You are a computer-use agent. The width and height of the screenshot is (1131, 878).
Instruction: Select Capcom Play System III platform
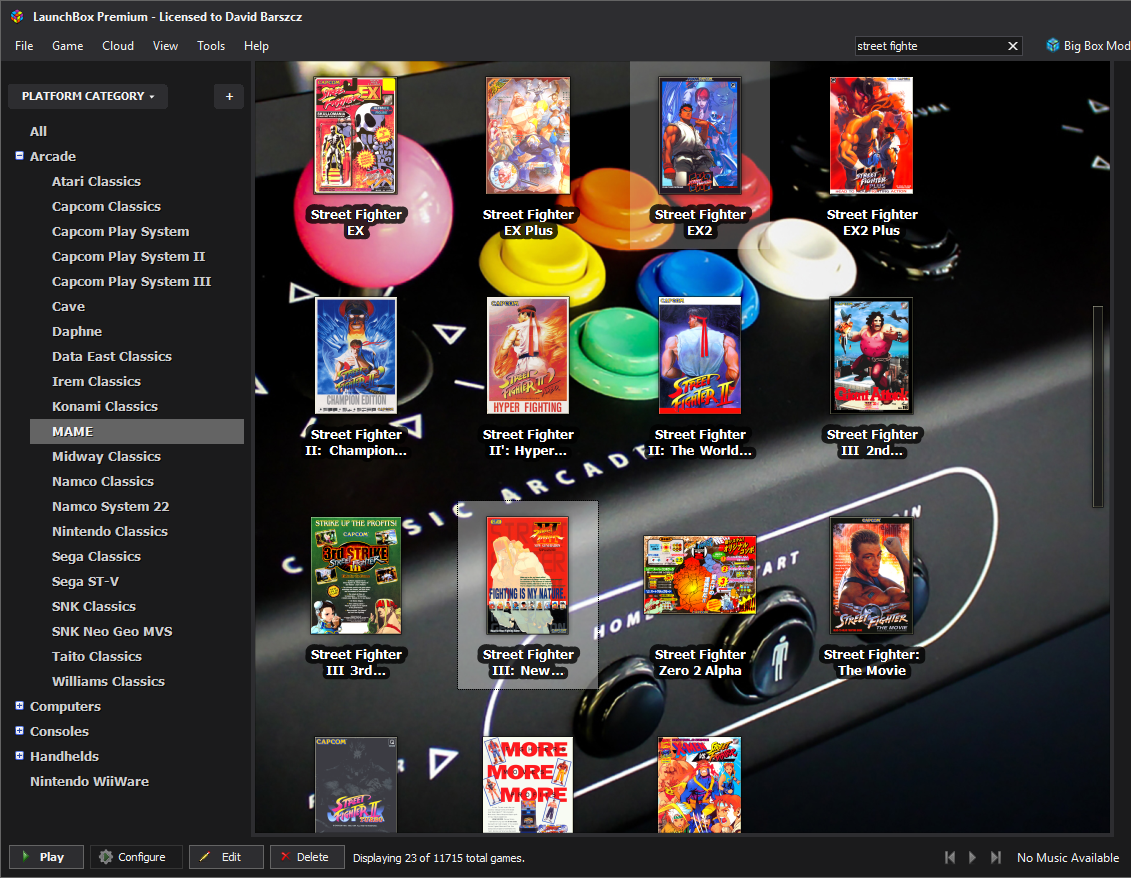(x=131, y=281)
